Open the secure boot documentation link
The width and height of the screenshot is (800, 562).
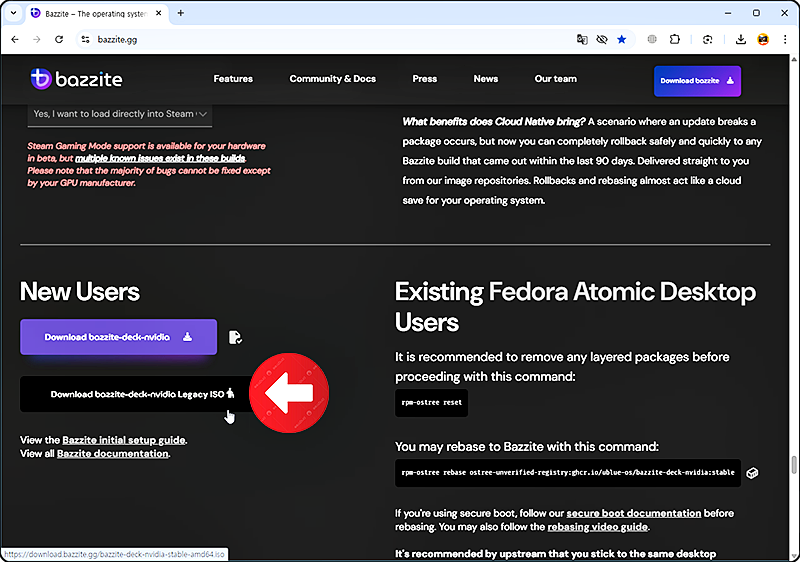[x=634, y=513]
